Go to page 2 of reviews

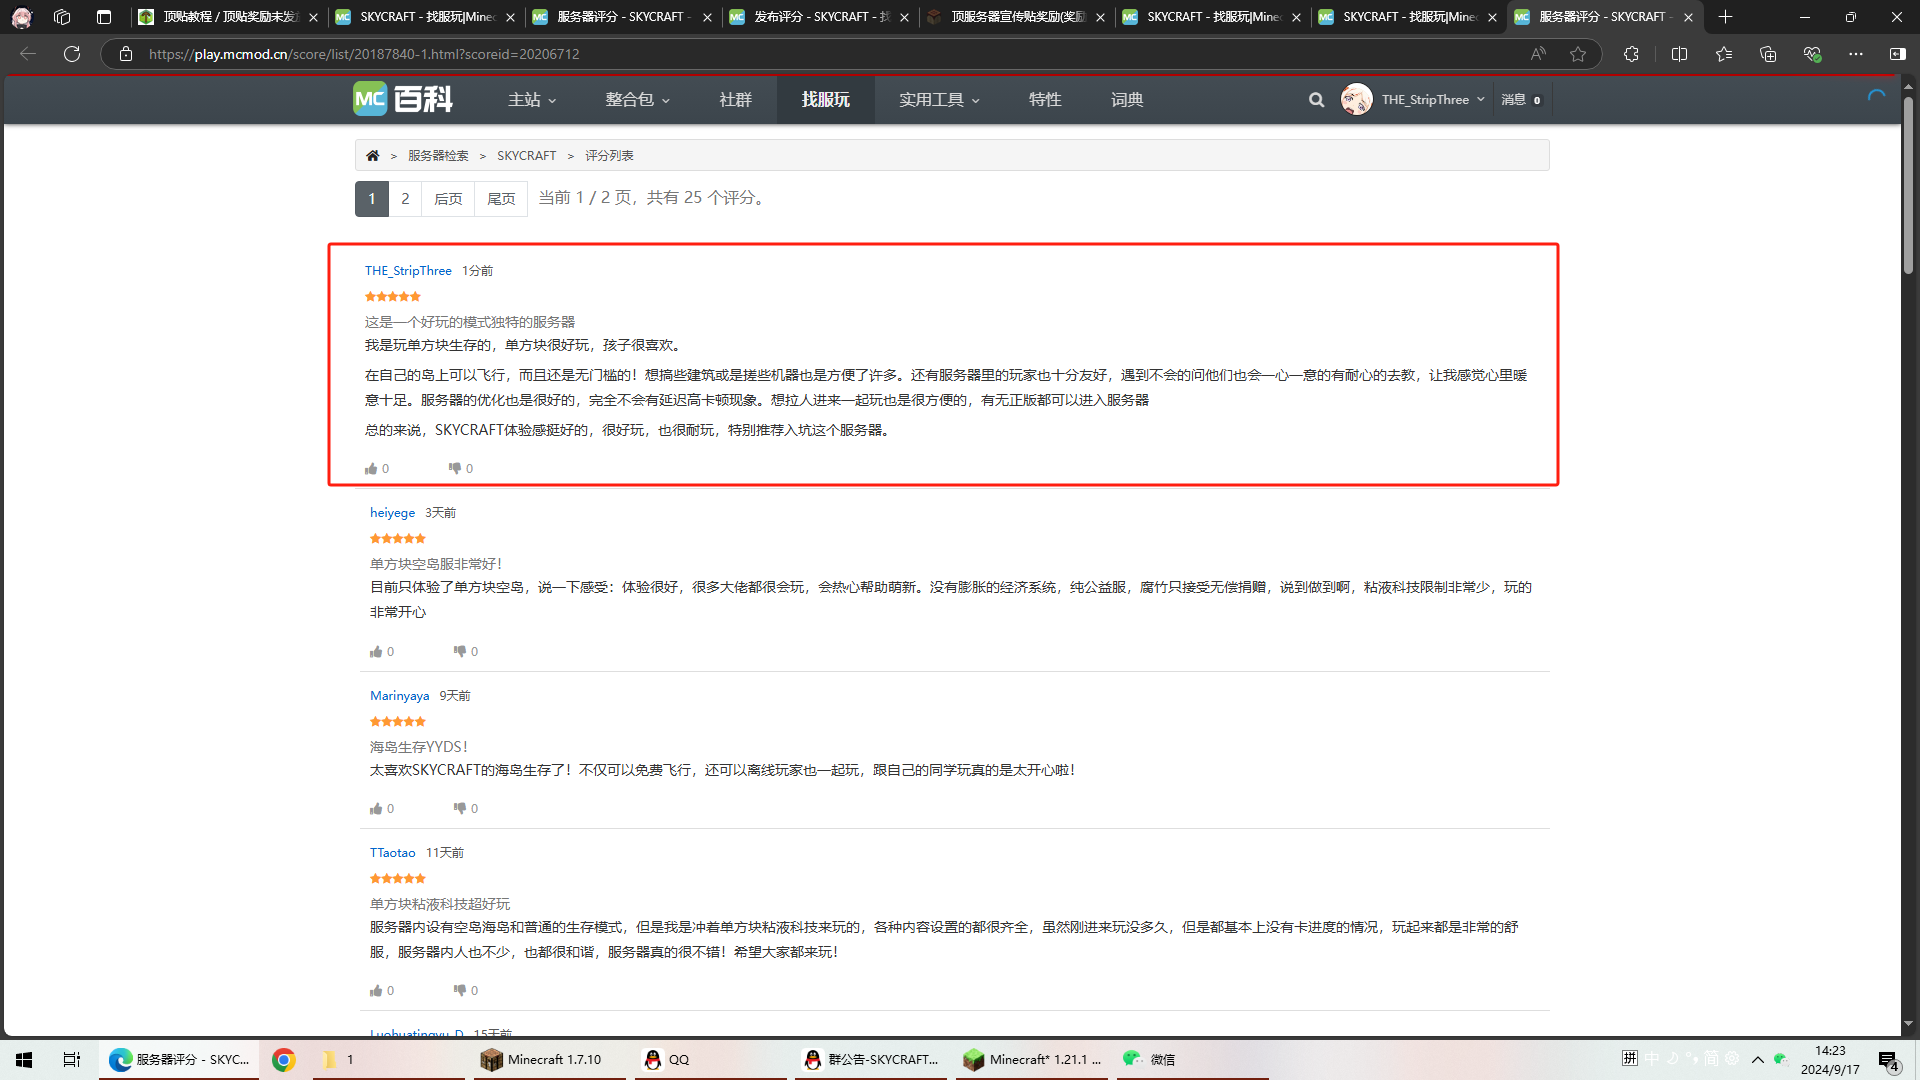coord(405,199)
